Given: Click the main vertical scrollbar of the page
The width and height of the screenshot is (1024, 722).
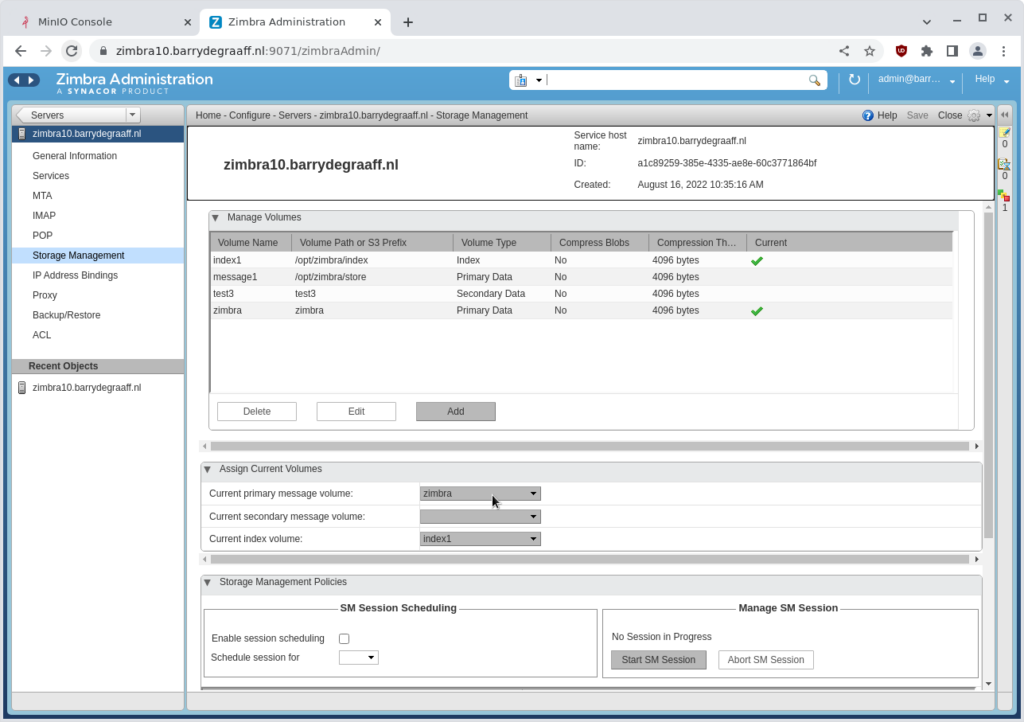Looking at the screenshot, I should click(988, 375).
